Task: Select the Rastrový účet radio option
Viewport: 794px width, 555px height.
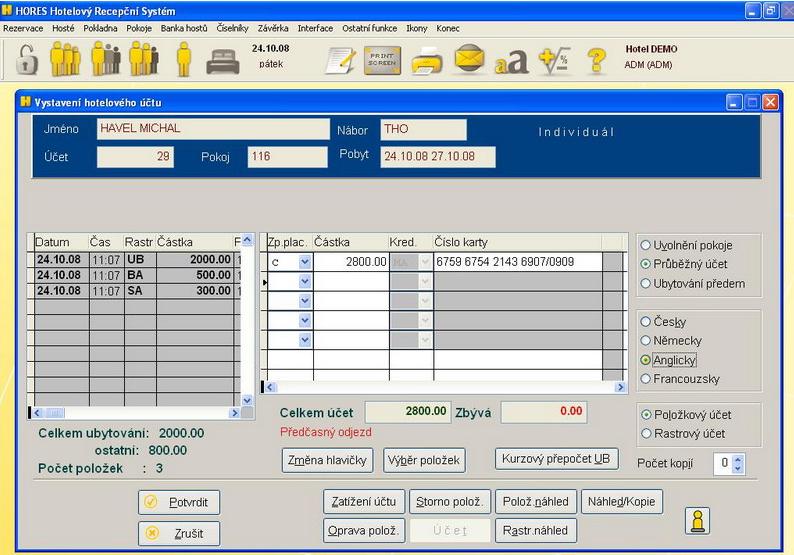Action: click(x=646, y=433)
